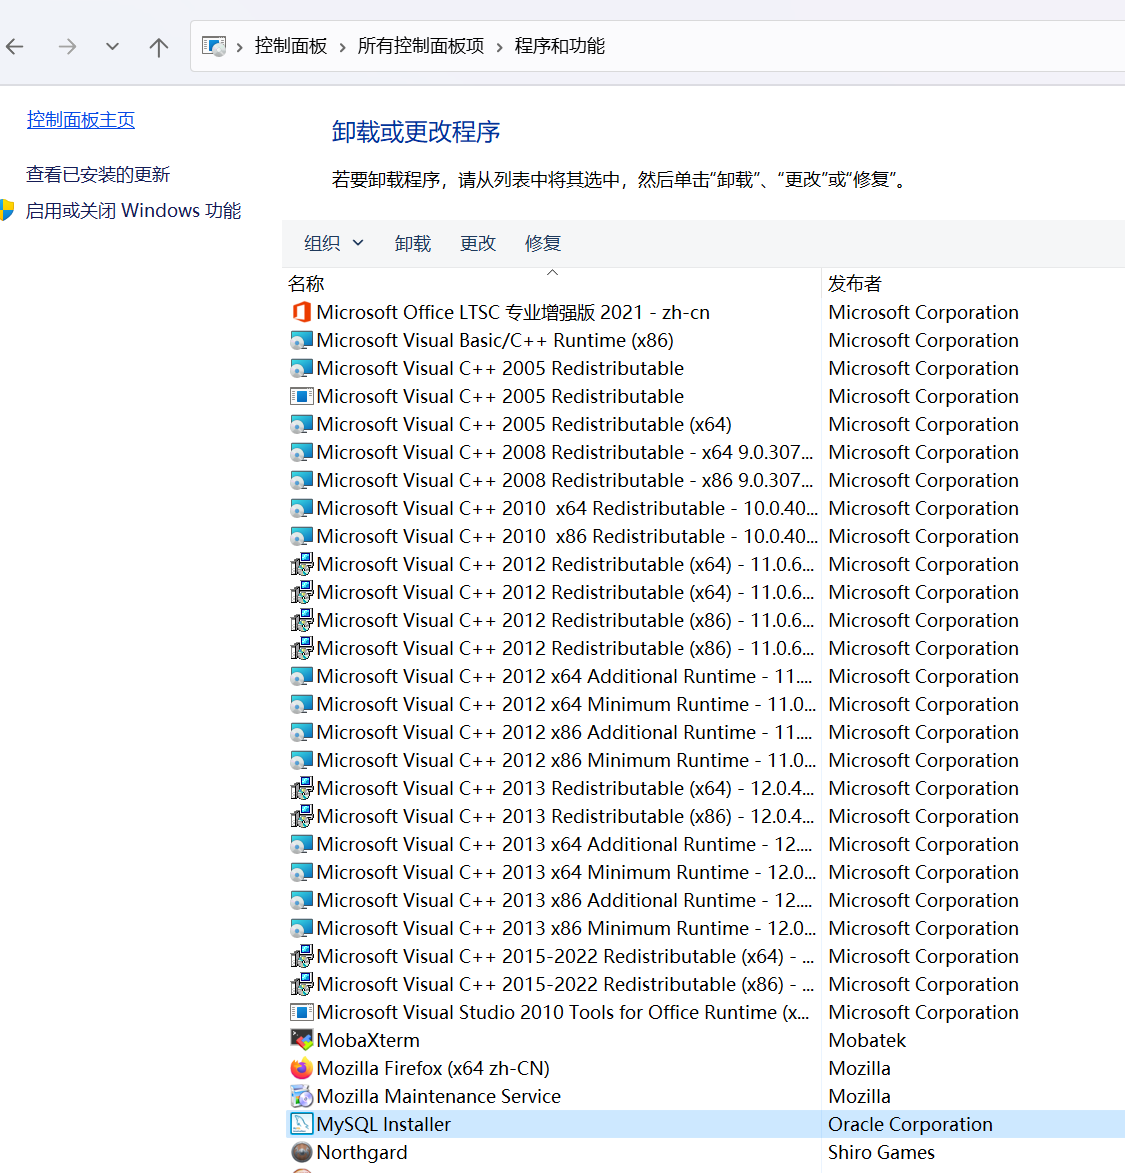This screenshot has height=1173, width=1125.
Task: Click icon of Visual C++ 2013 Redistributable (x86)
Action: click(x=301, y=816)
